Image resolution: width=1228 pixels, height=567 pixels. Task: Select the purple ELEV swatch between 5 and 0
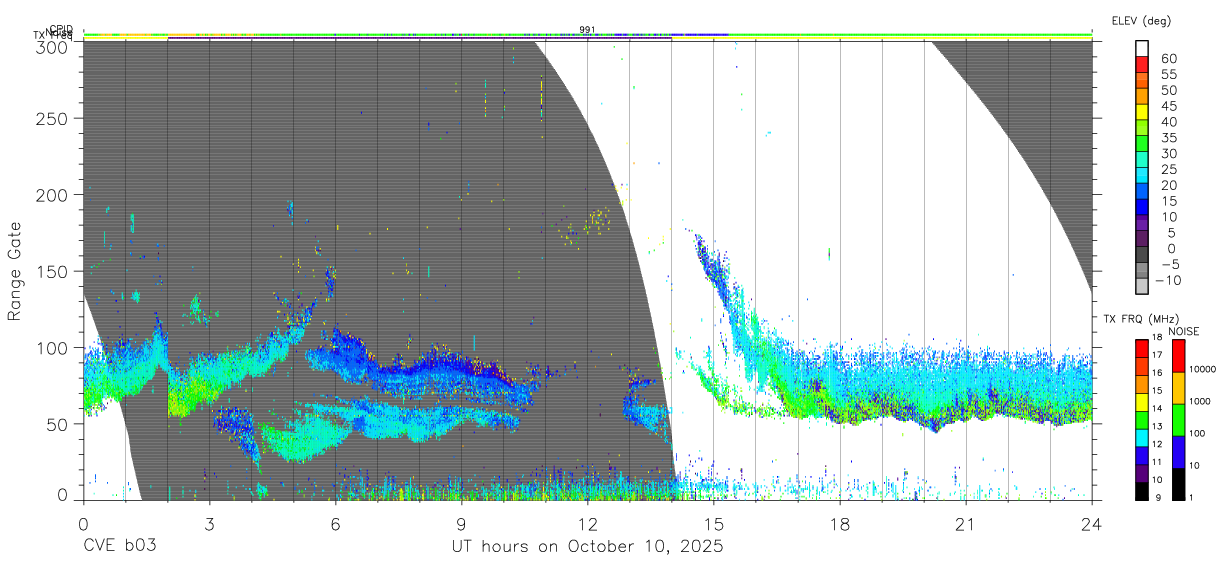click(1142, 240)
